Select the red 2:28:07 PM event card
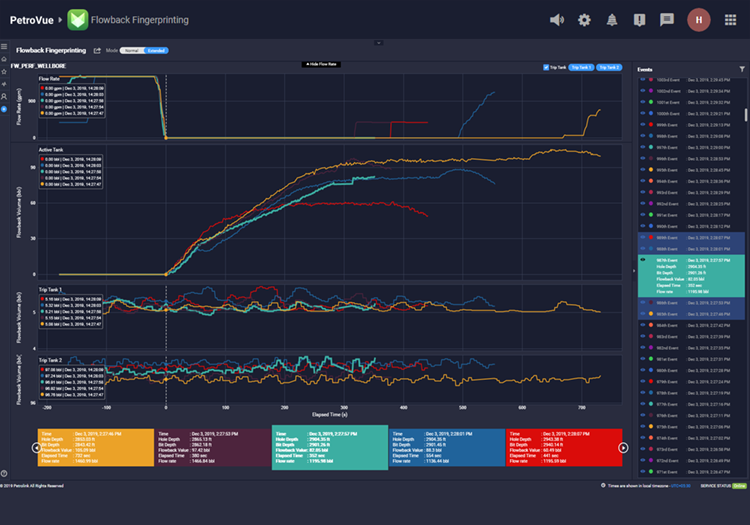The image size is (750, 525). coord(564,448)
